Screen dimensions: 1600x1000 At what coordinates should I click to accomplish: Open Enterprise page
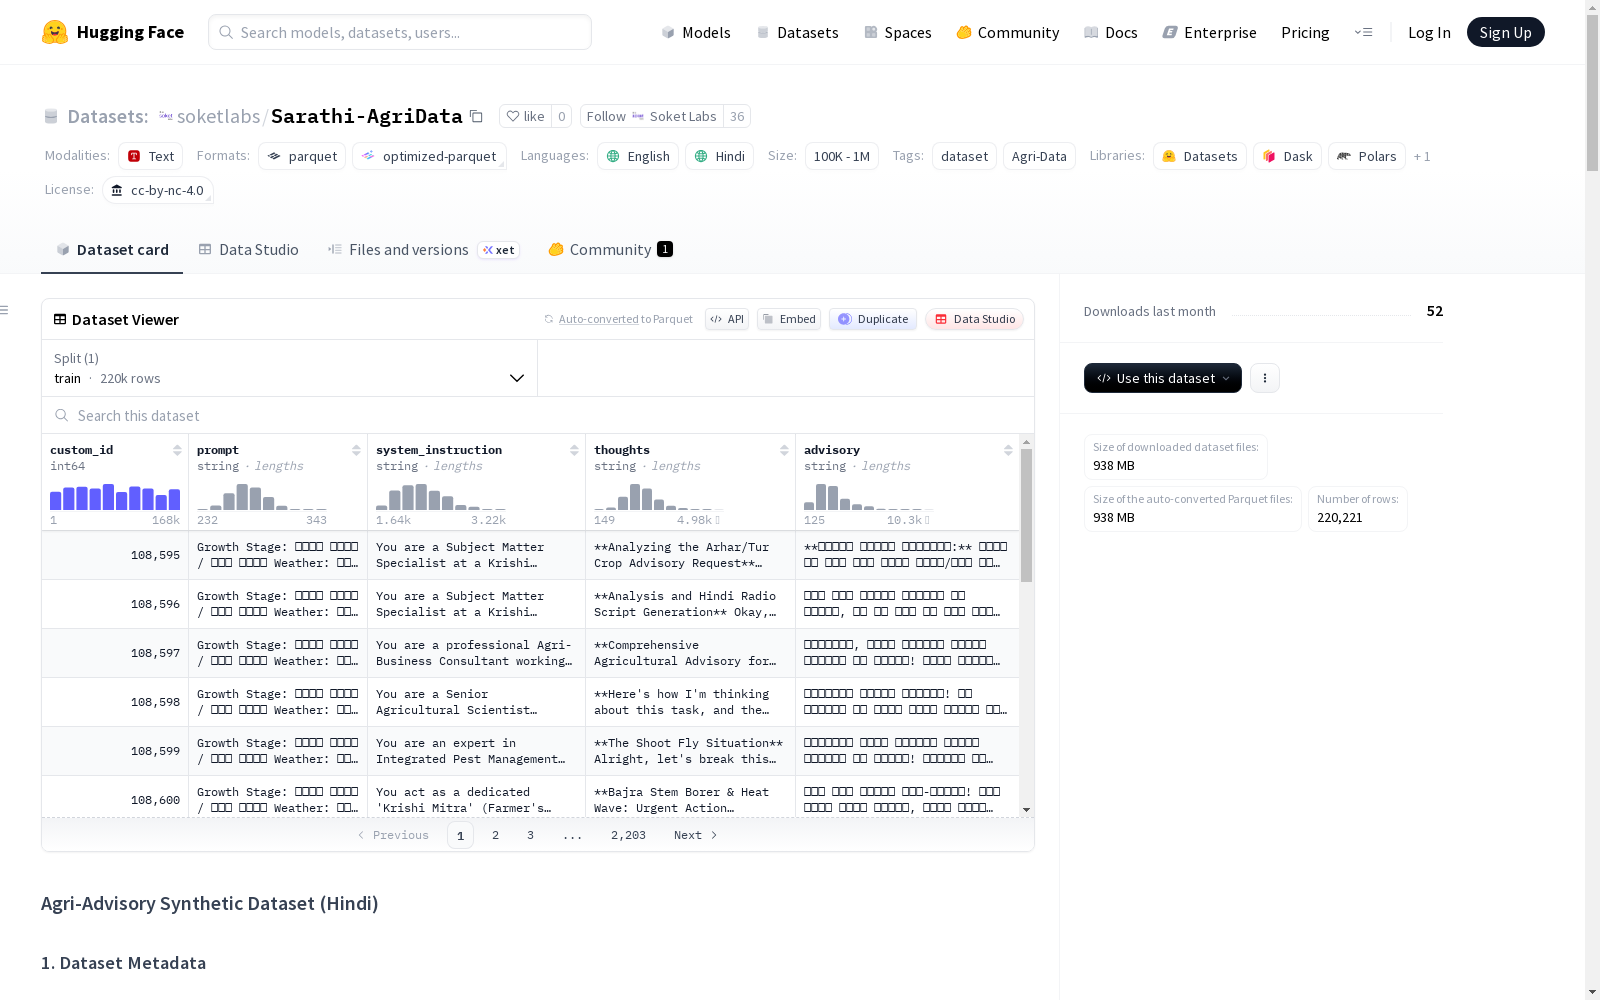[x=1209, y=32]
